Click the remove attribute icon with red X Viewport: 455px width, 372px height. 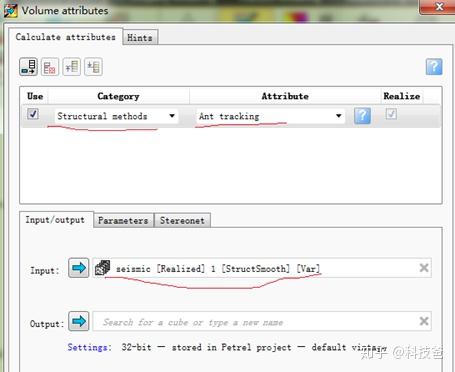[50, 67]
